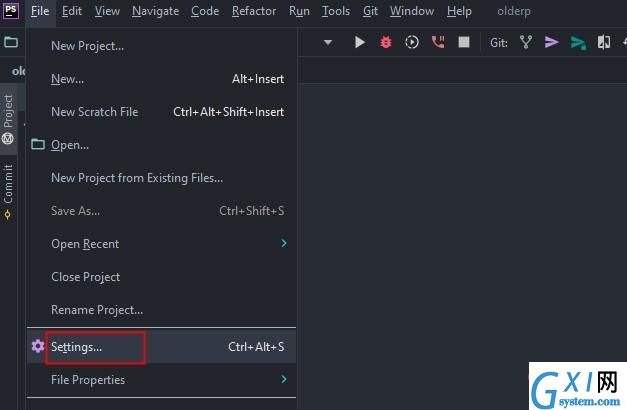627x410 pixels.
Task: Expand the run configuration dropdown arrow
Action: point(328,42)
